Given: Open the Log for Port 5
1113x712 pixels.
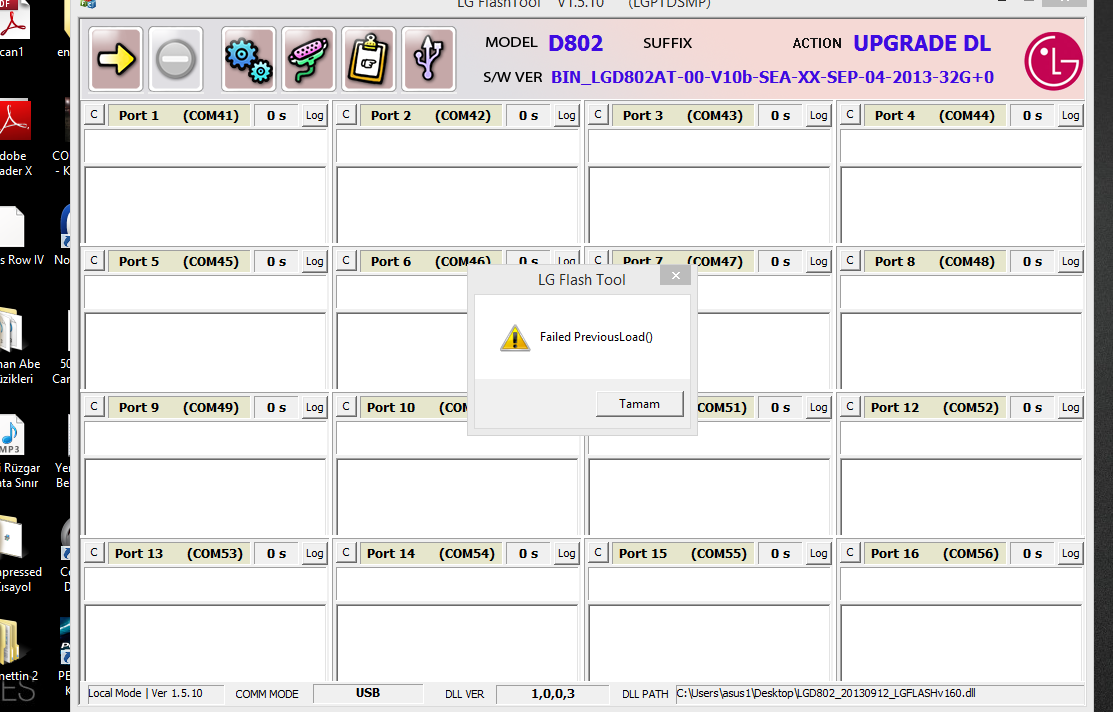Looking at the screenshot, I should click(x=314, y=262).
